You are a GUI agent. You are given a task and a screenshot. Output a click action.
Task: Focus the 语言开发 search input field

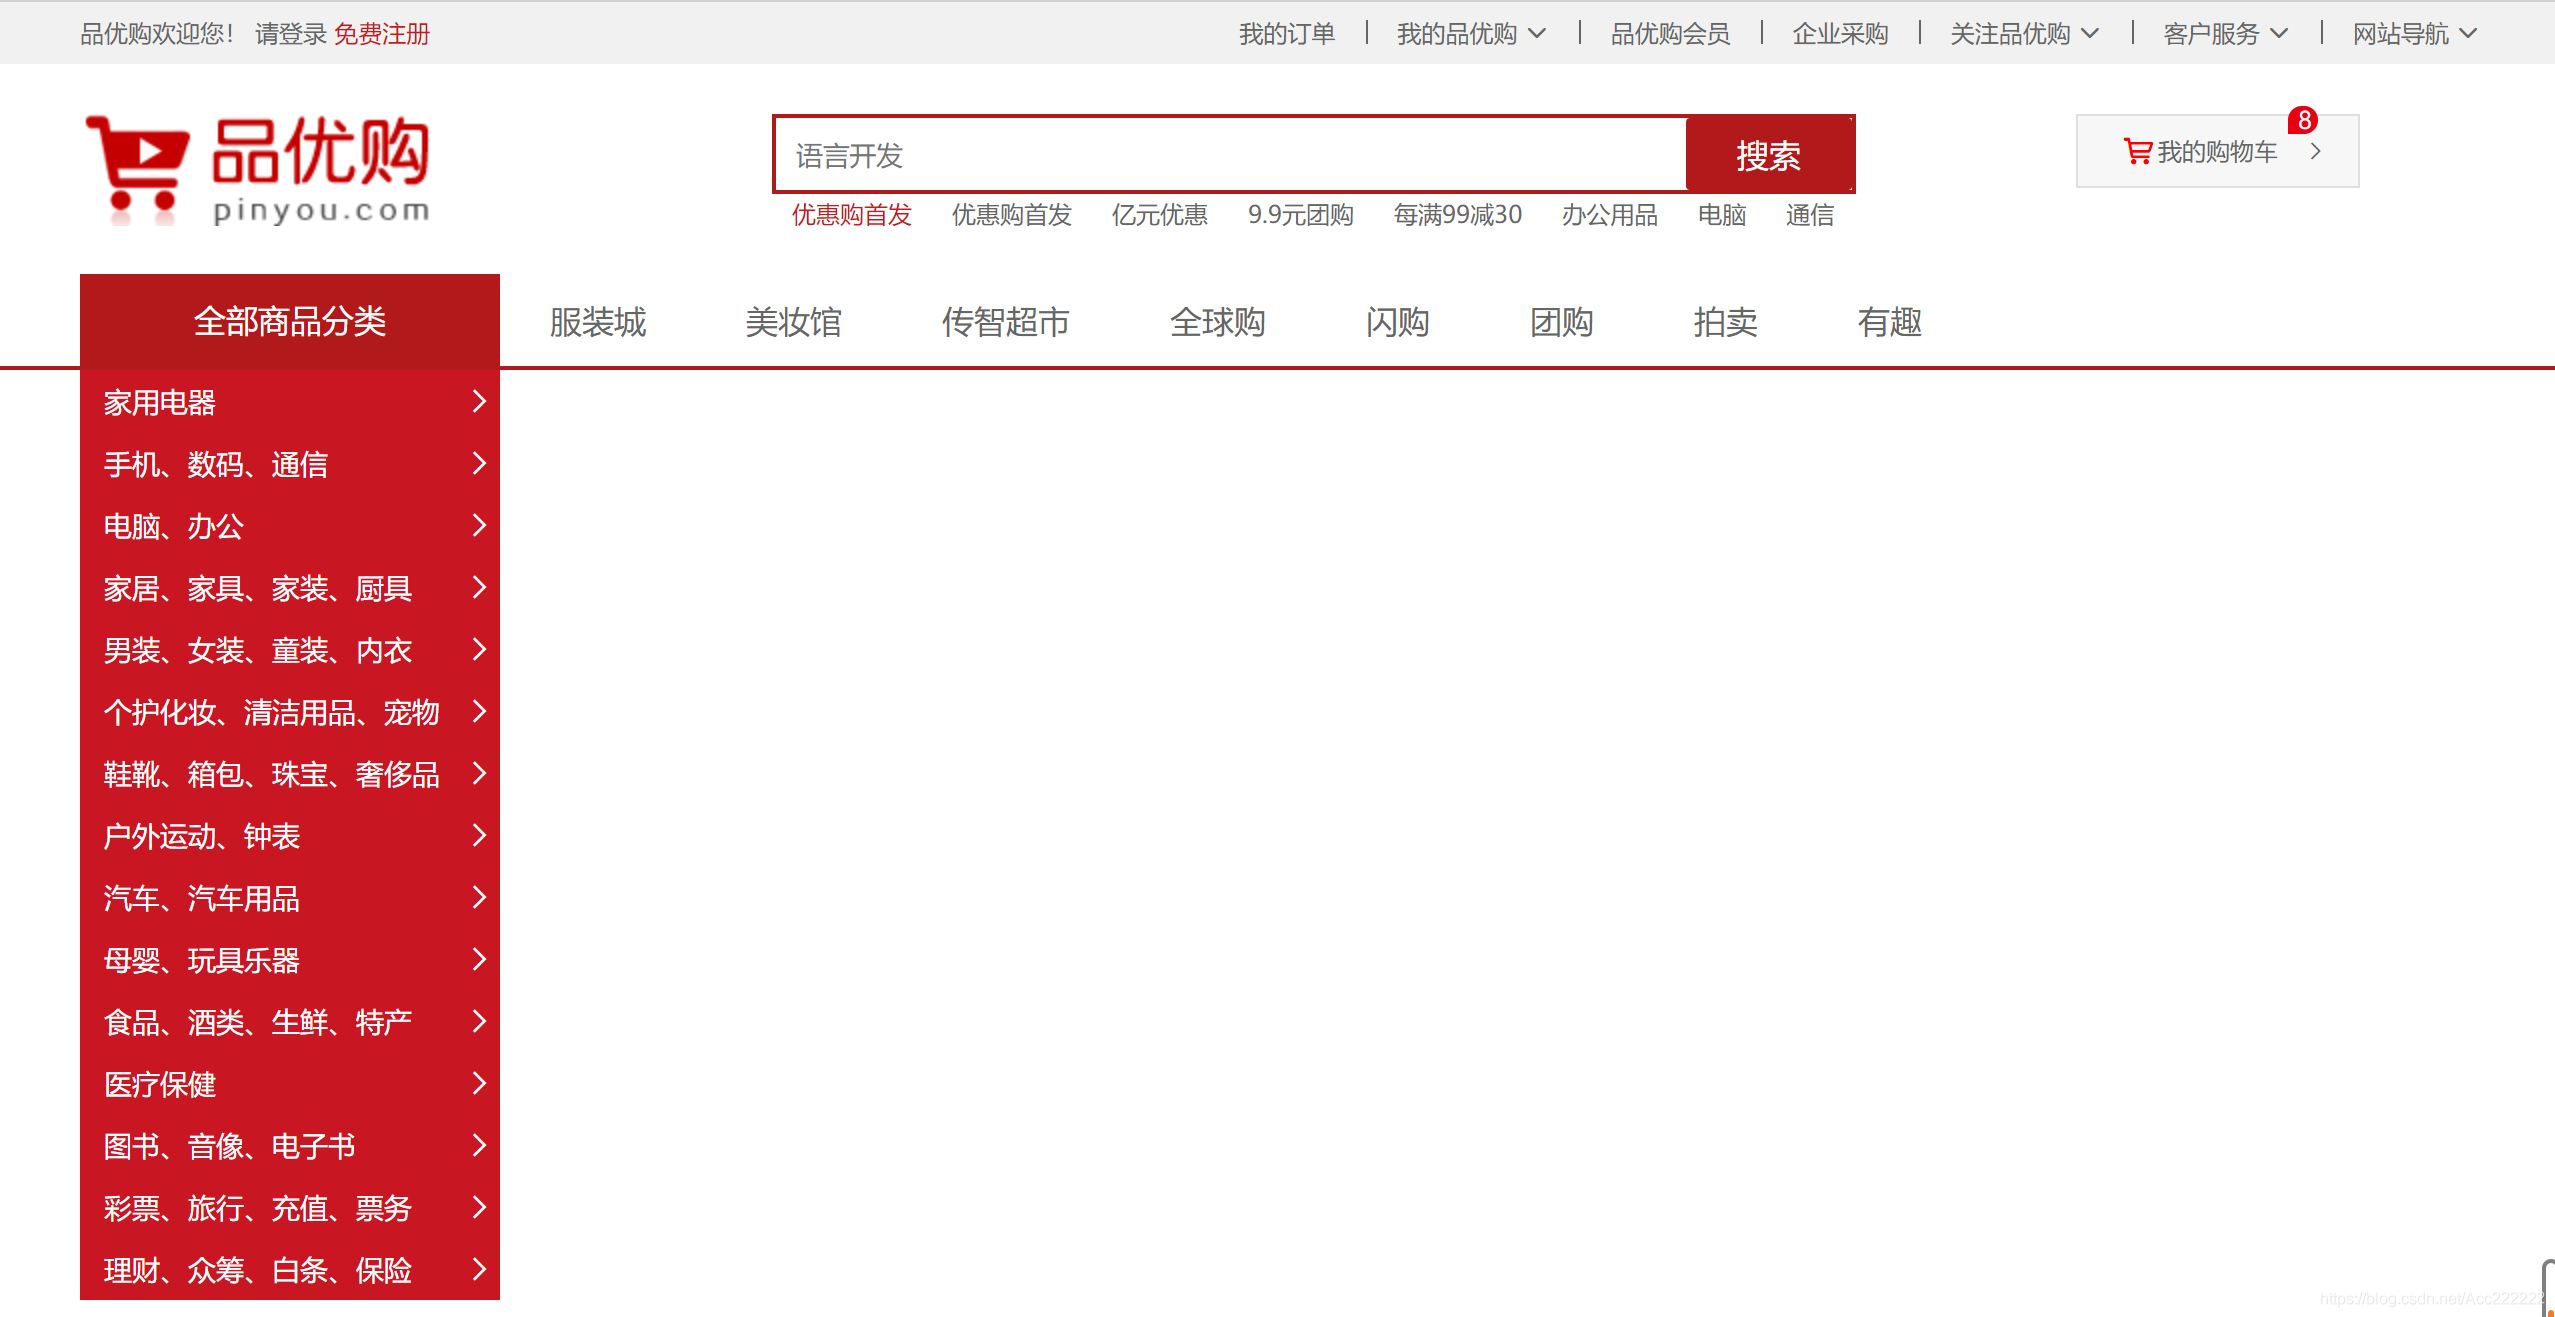click(x=1230, y=155)
